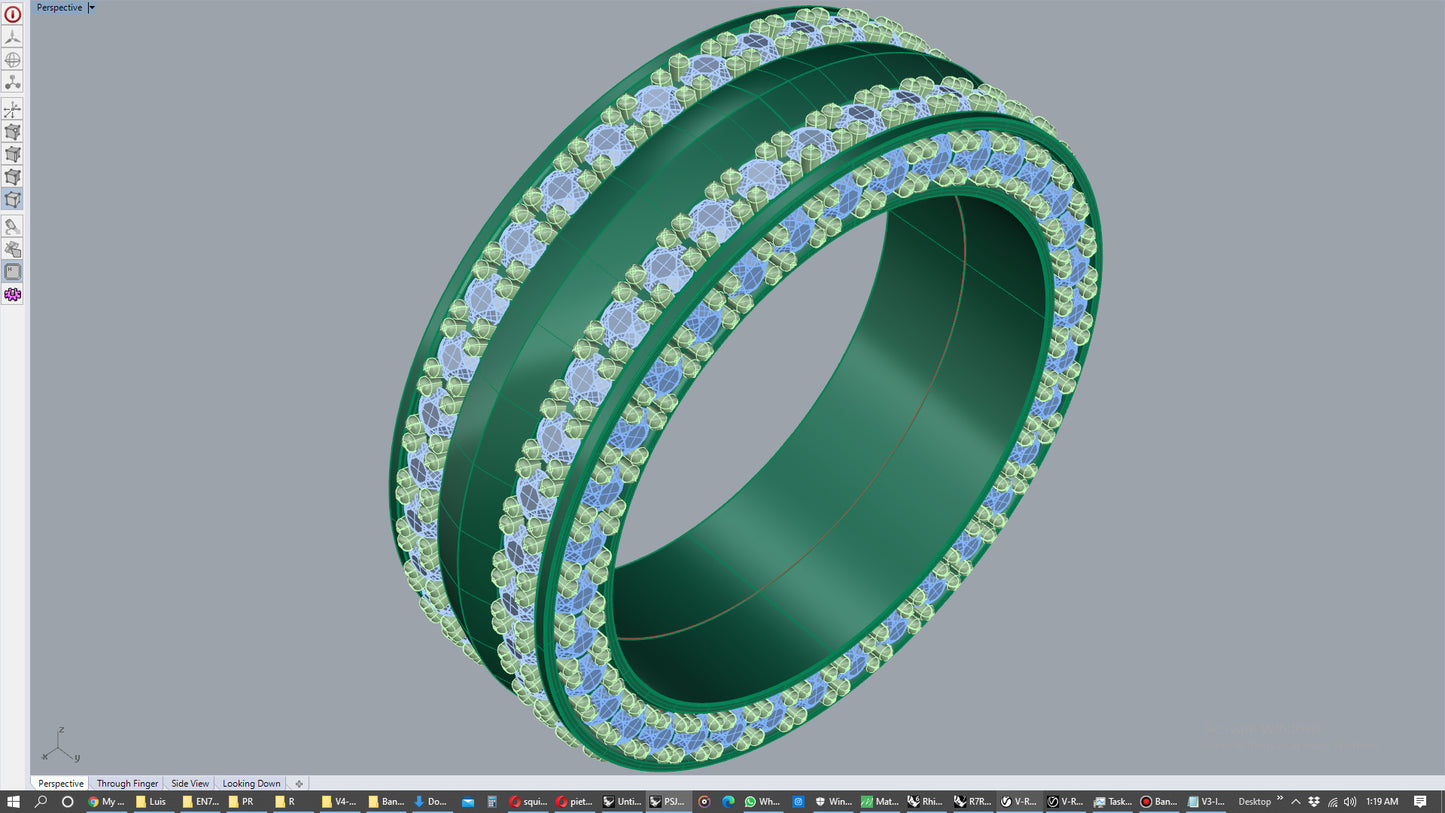Click the overlapping tilted sheets icon
The height and width of the screenshot is (813, 1445).
pos(12,249)
